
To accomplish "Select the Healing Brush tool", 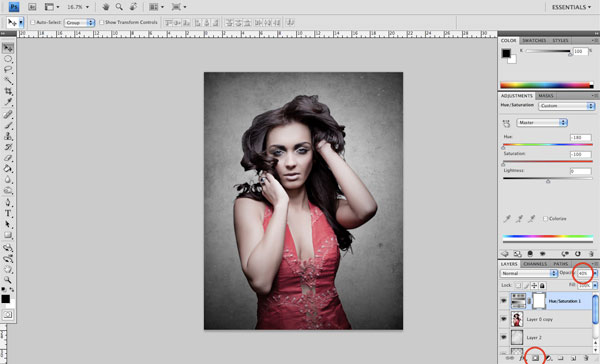I will pyautogui.click(x=8, y=114).
